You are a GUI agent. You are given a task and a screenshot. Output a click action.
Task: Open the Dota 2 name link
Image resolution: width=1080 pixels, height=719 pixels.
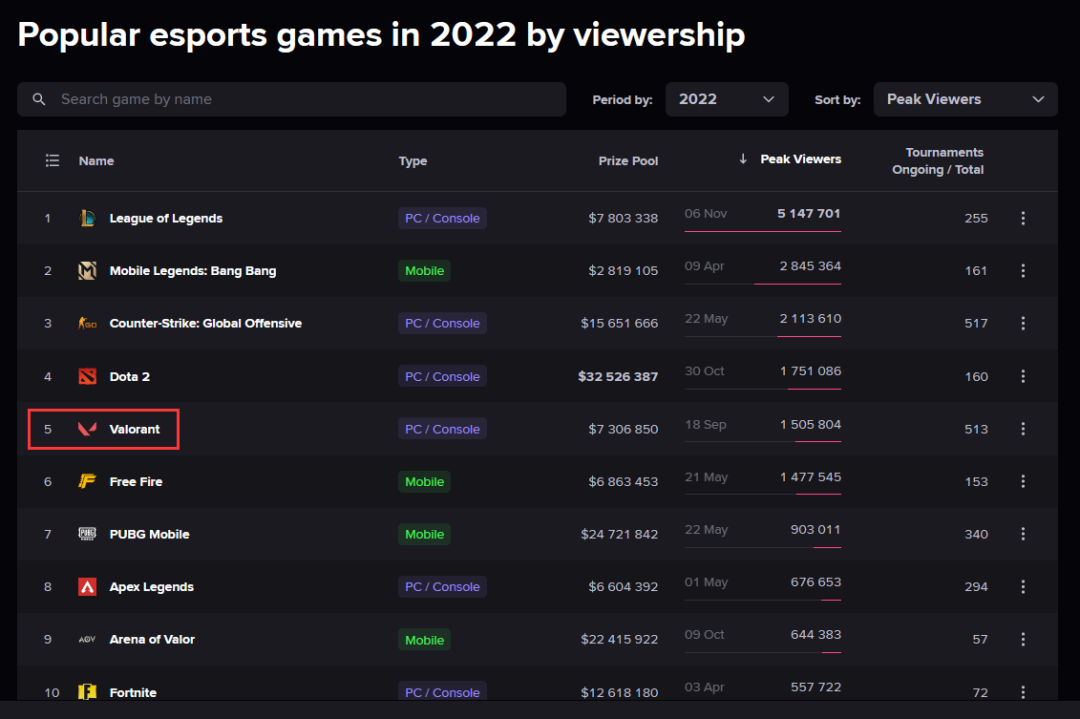pyautogui.click(x=129, y=377)
